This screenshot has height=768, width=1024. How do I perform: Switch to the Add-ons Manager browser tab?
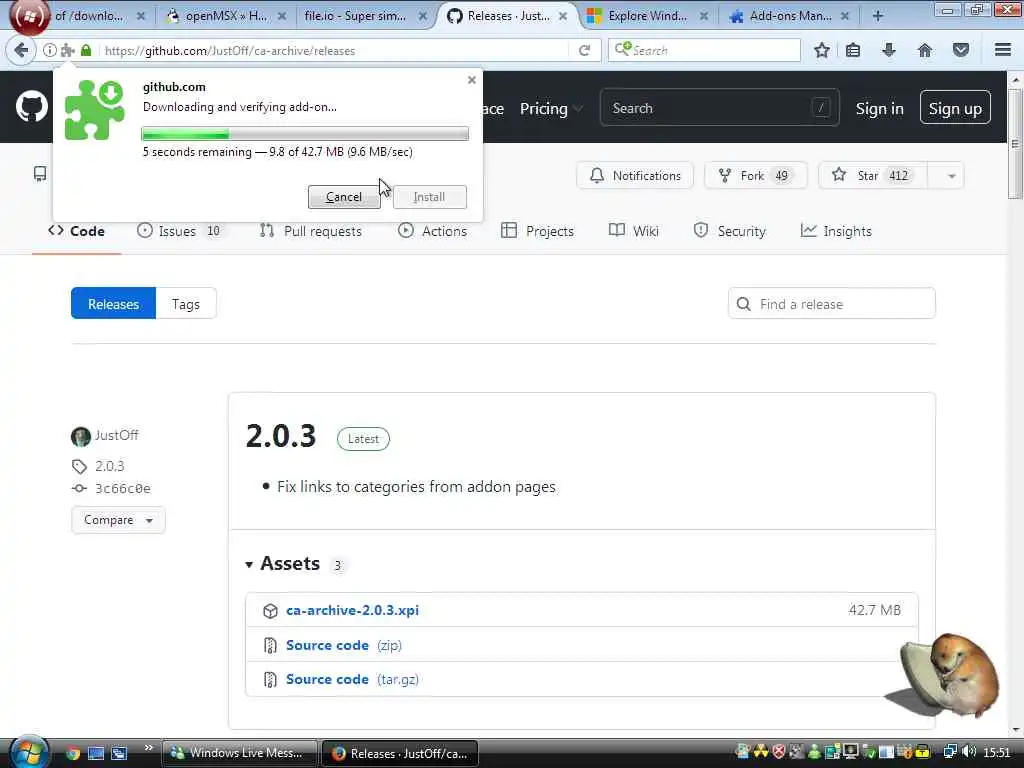(x=790, y=16)
